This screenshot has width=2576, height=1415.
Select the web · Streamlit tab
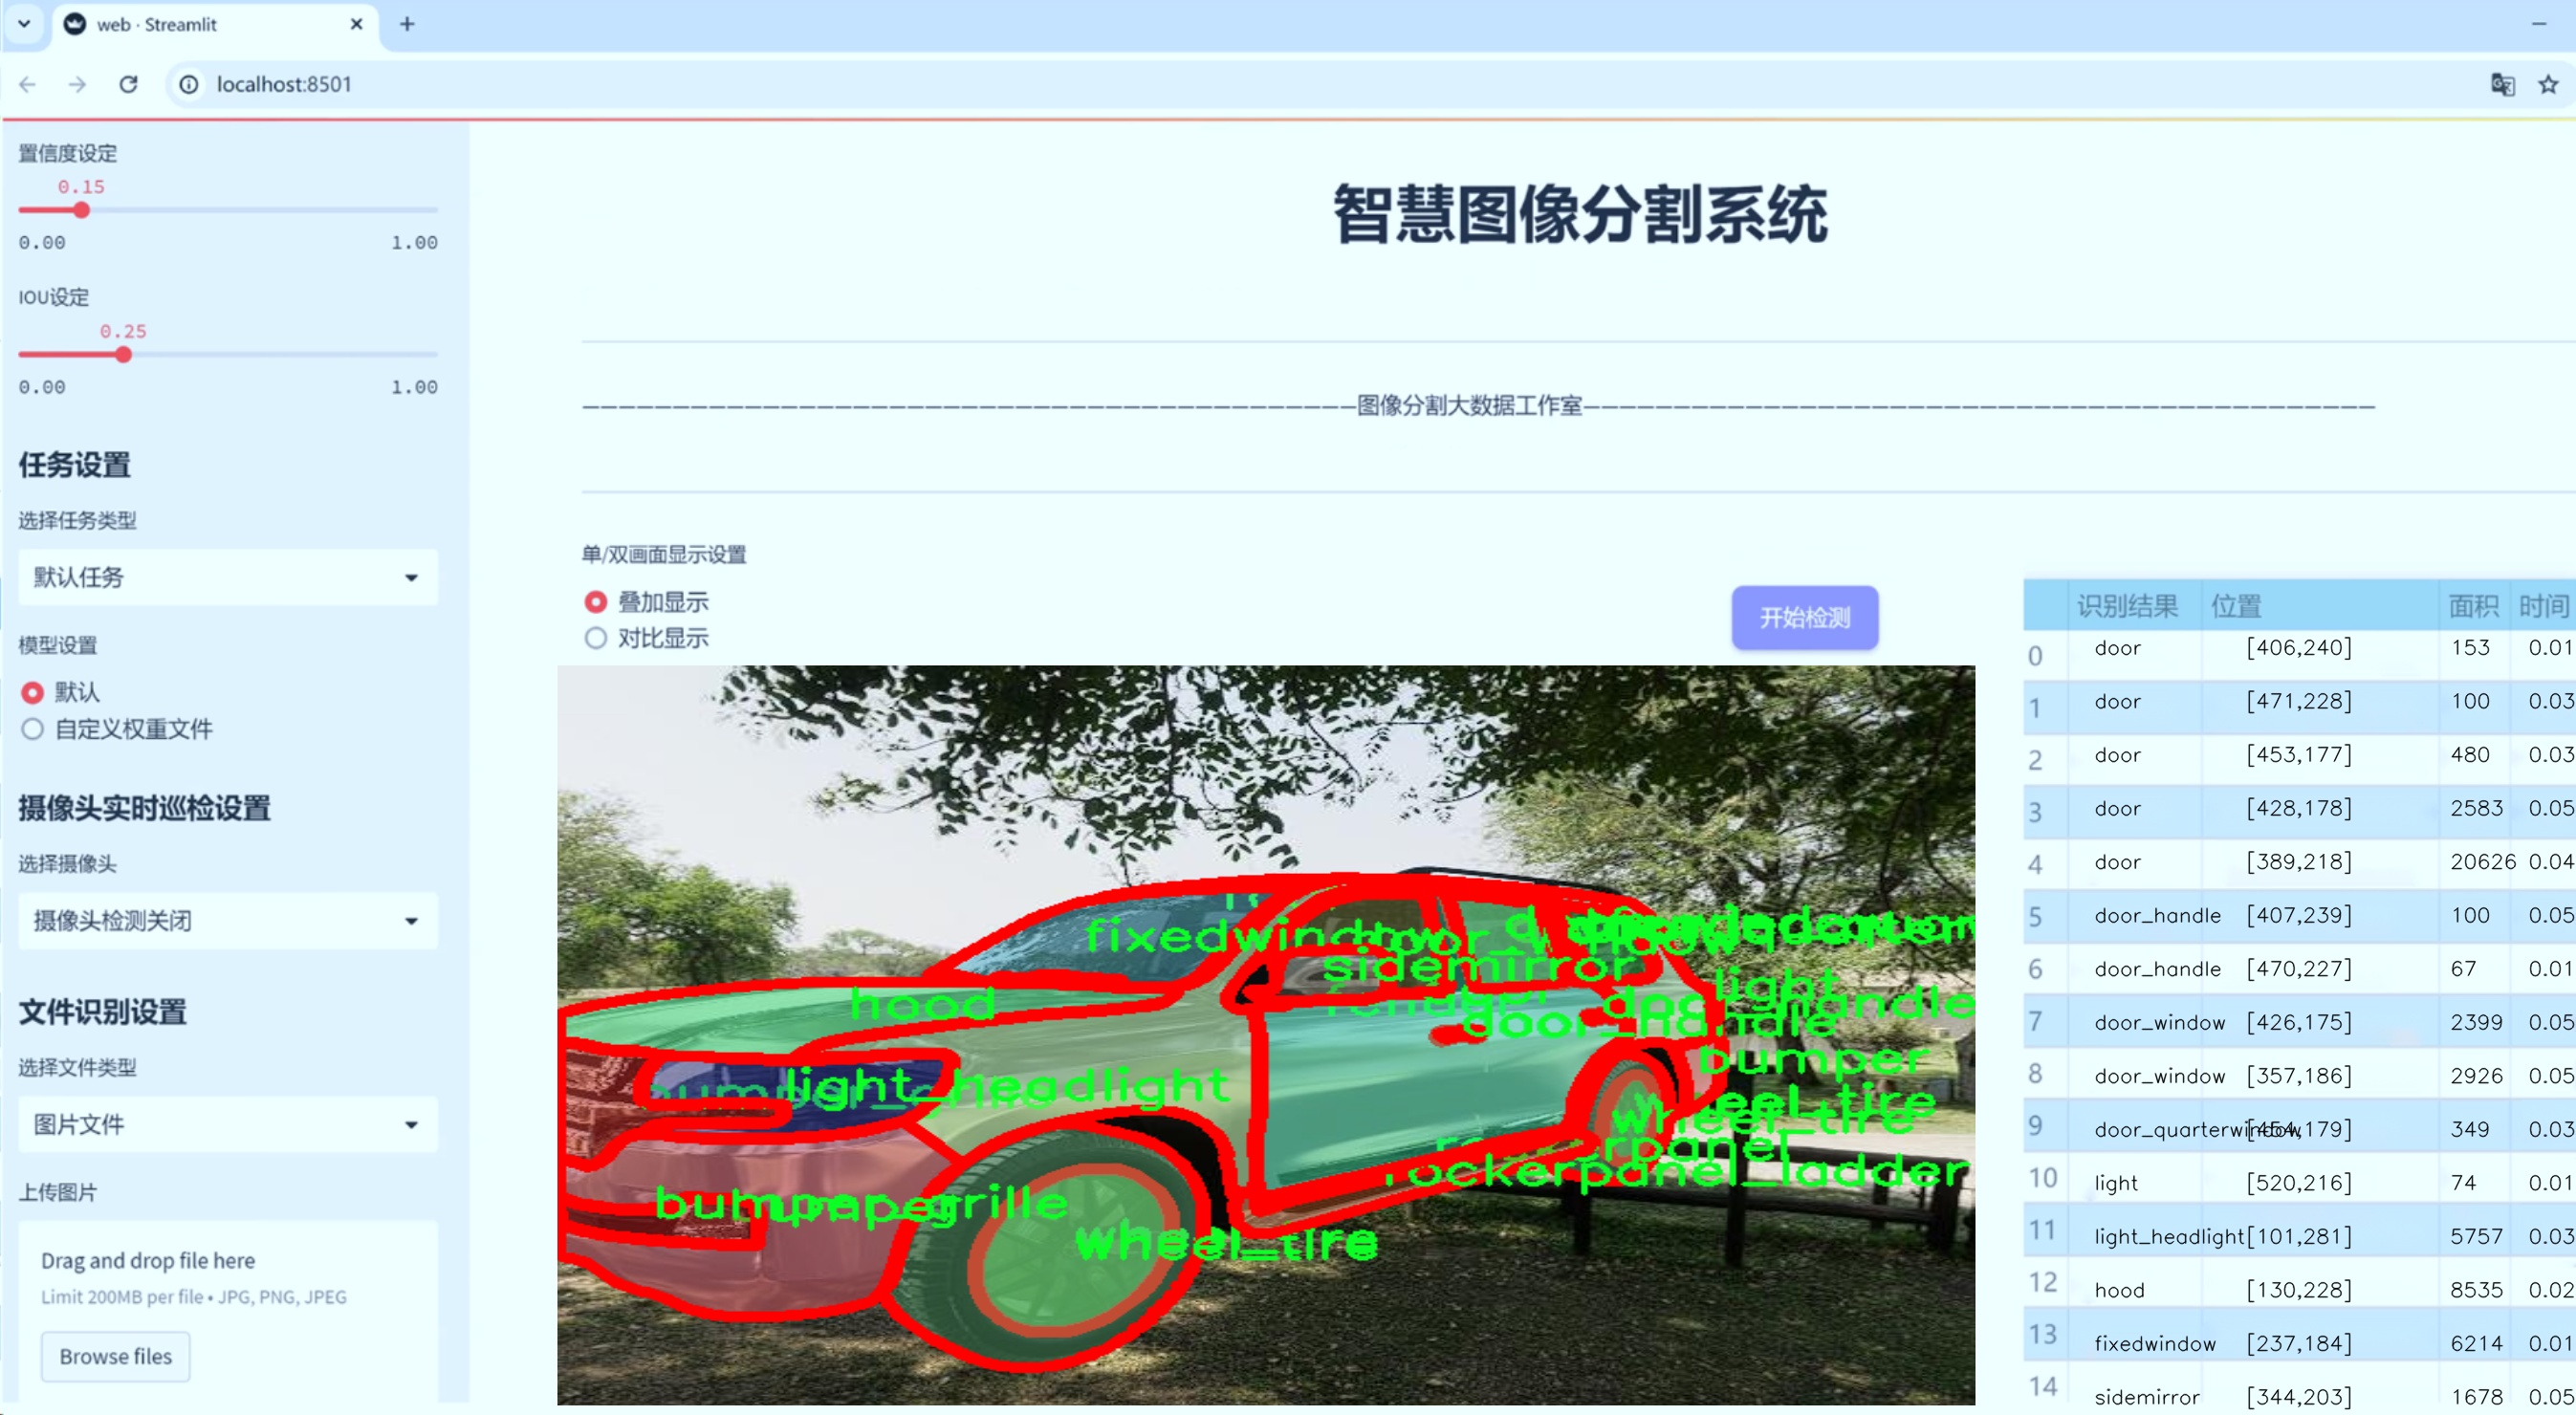pyautogui.click(x=215, y=24)
